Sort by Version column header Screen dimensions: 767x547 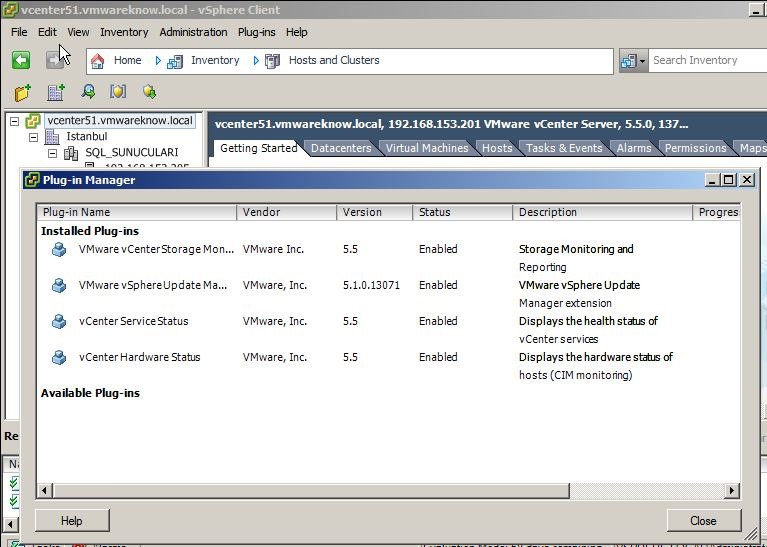tap(375, 212)
